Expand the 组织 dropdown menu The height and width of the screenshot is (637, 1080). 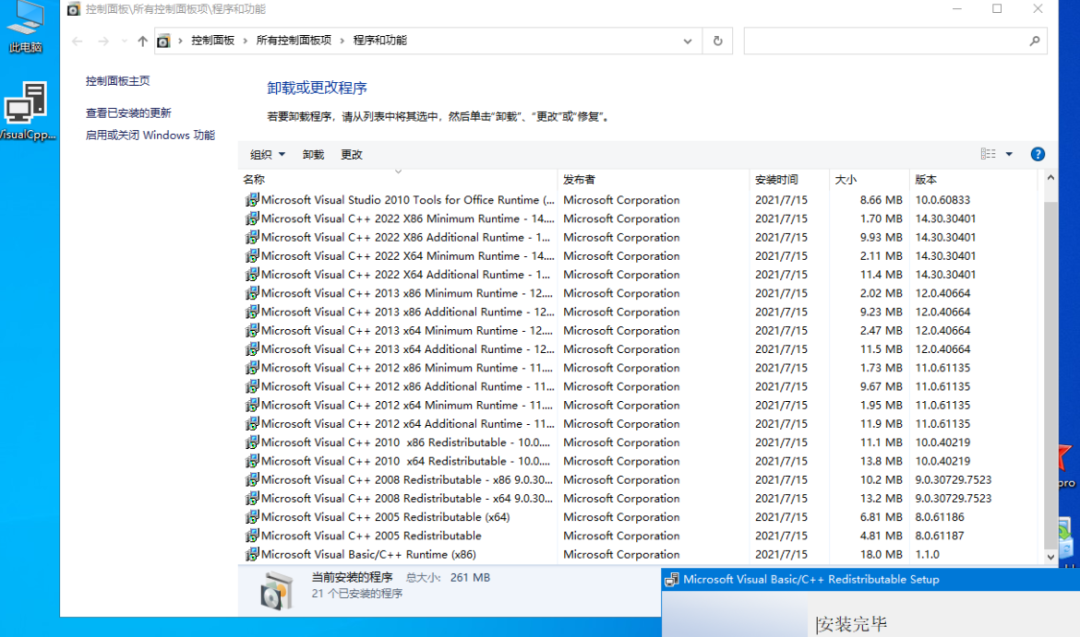tap(267, 155)
